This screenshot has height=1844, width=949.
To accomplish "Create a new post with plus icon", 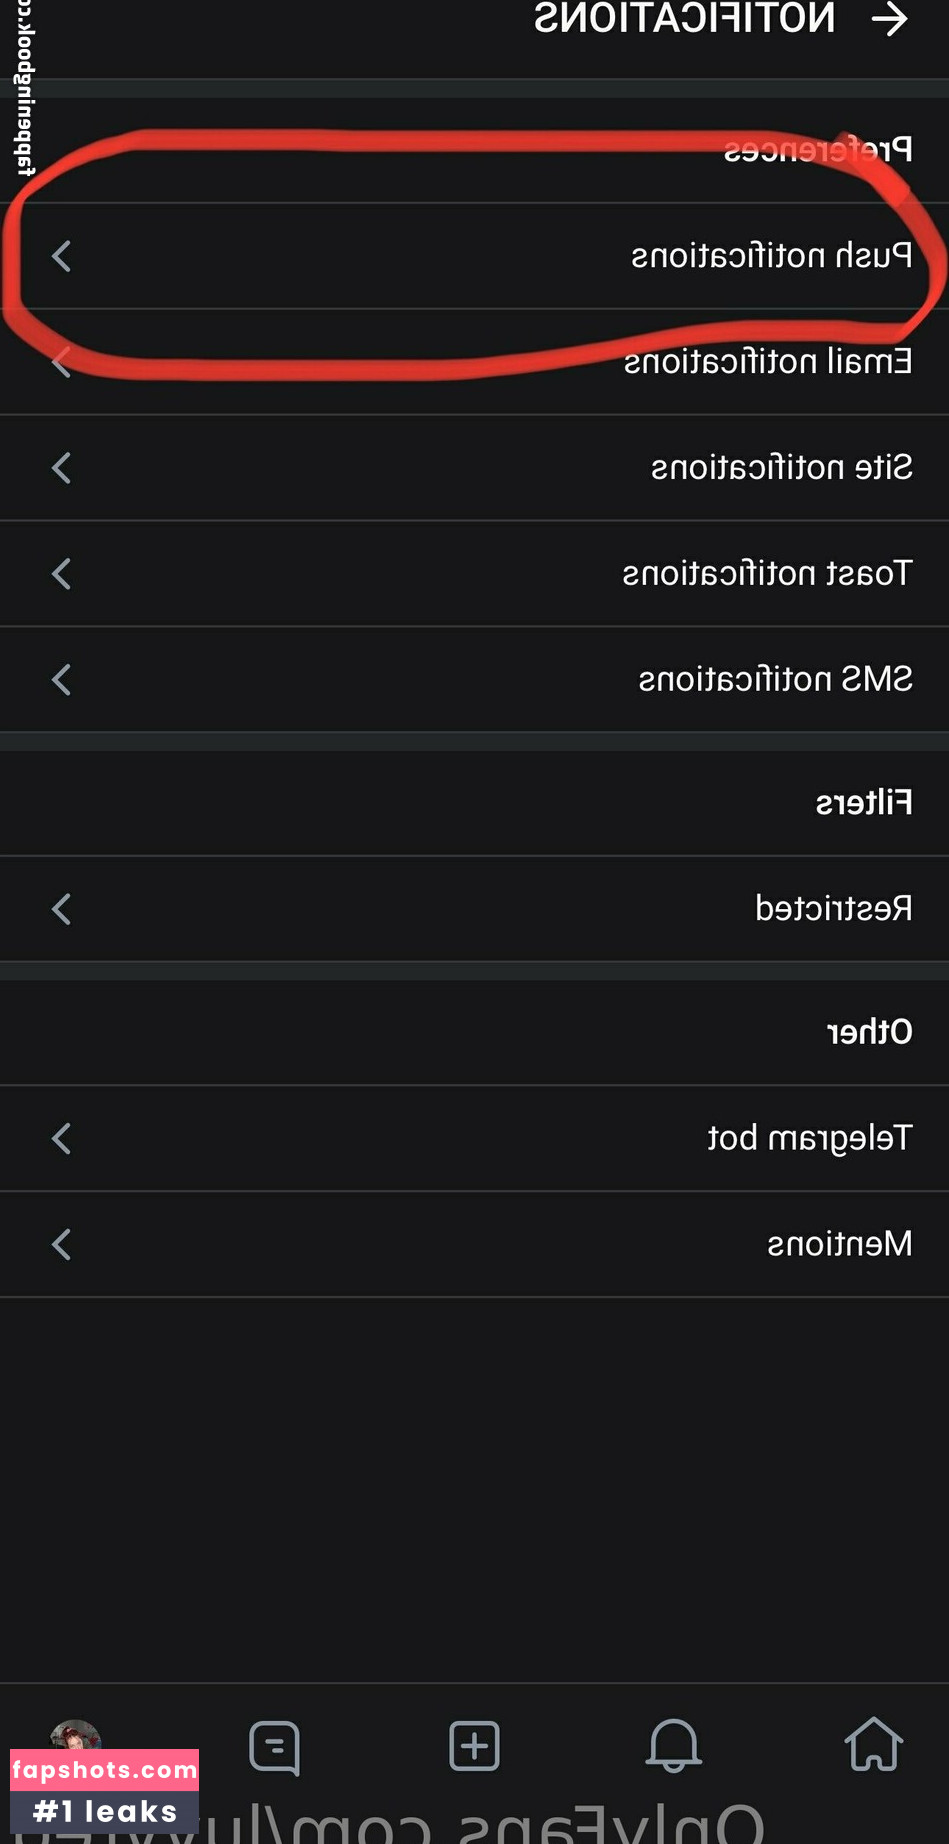I will click(x=474, y=1746).
